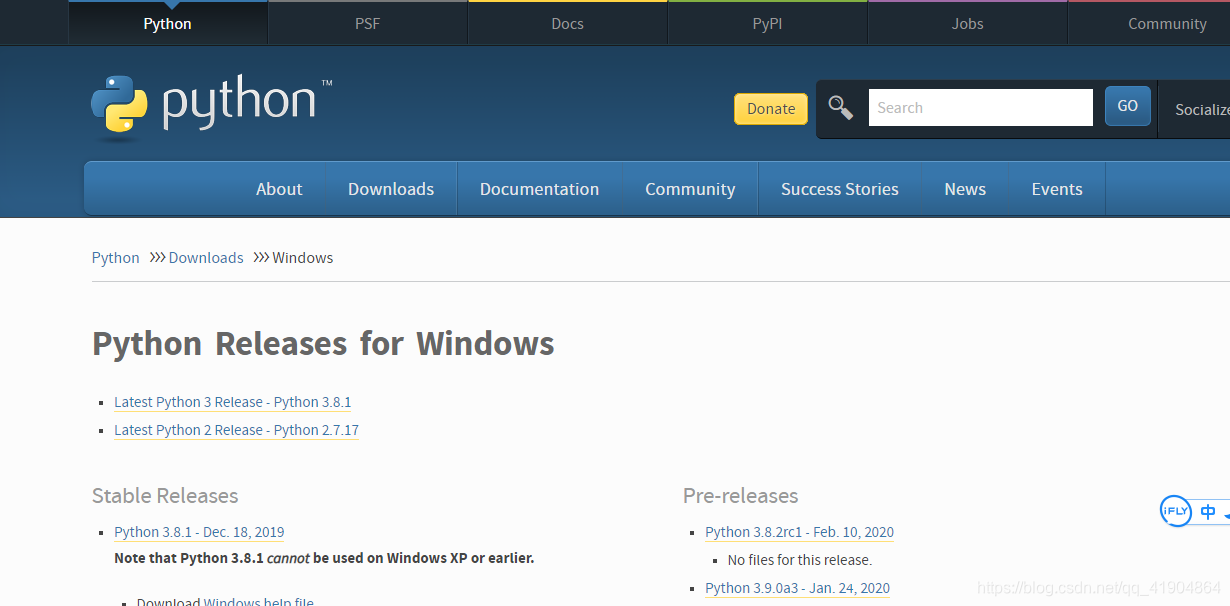This screenshot has width=1230, height=606.
Task: Click the yellow Donate button
Action: [x=771, y=109]
